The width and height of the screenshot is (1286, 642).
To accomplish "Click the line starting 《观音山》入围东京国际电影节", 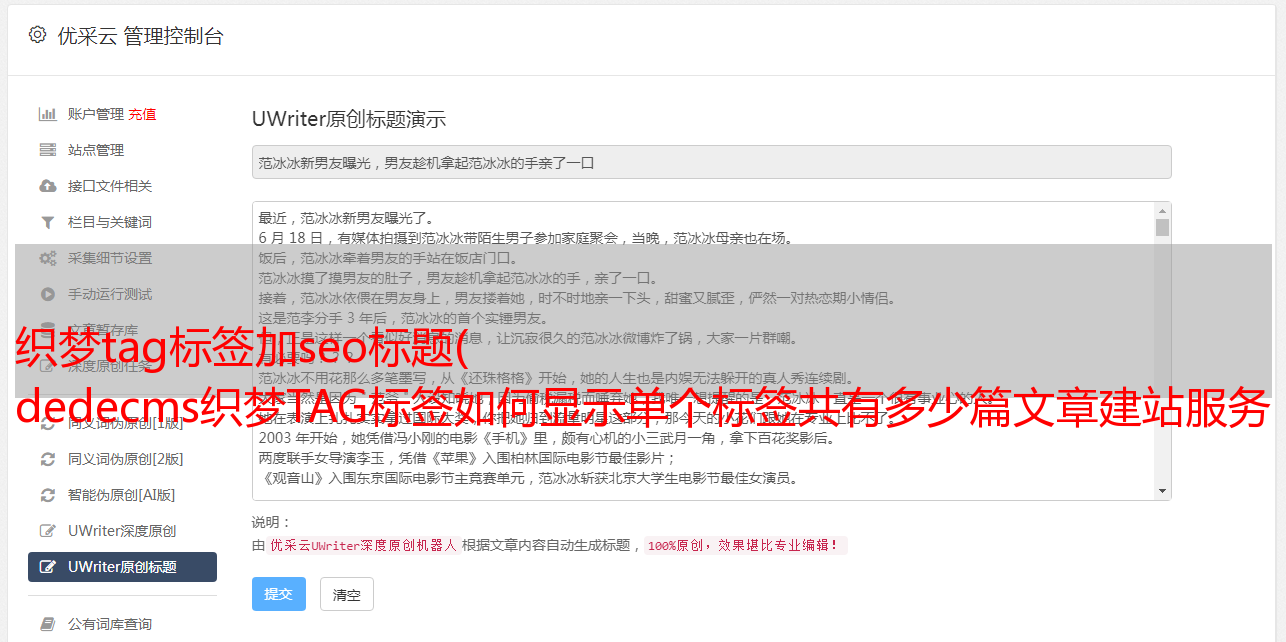I will 528,478.
